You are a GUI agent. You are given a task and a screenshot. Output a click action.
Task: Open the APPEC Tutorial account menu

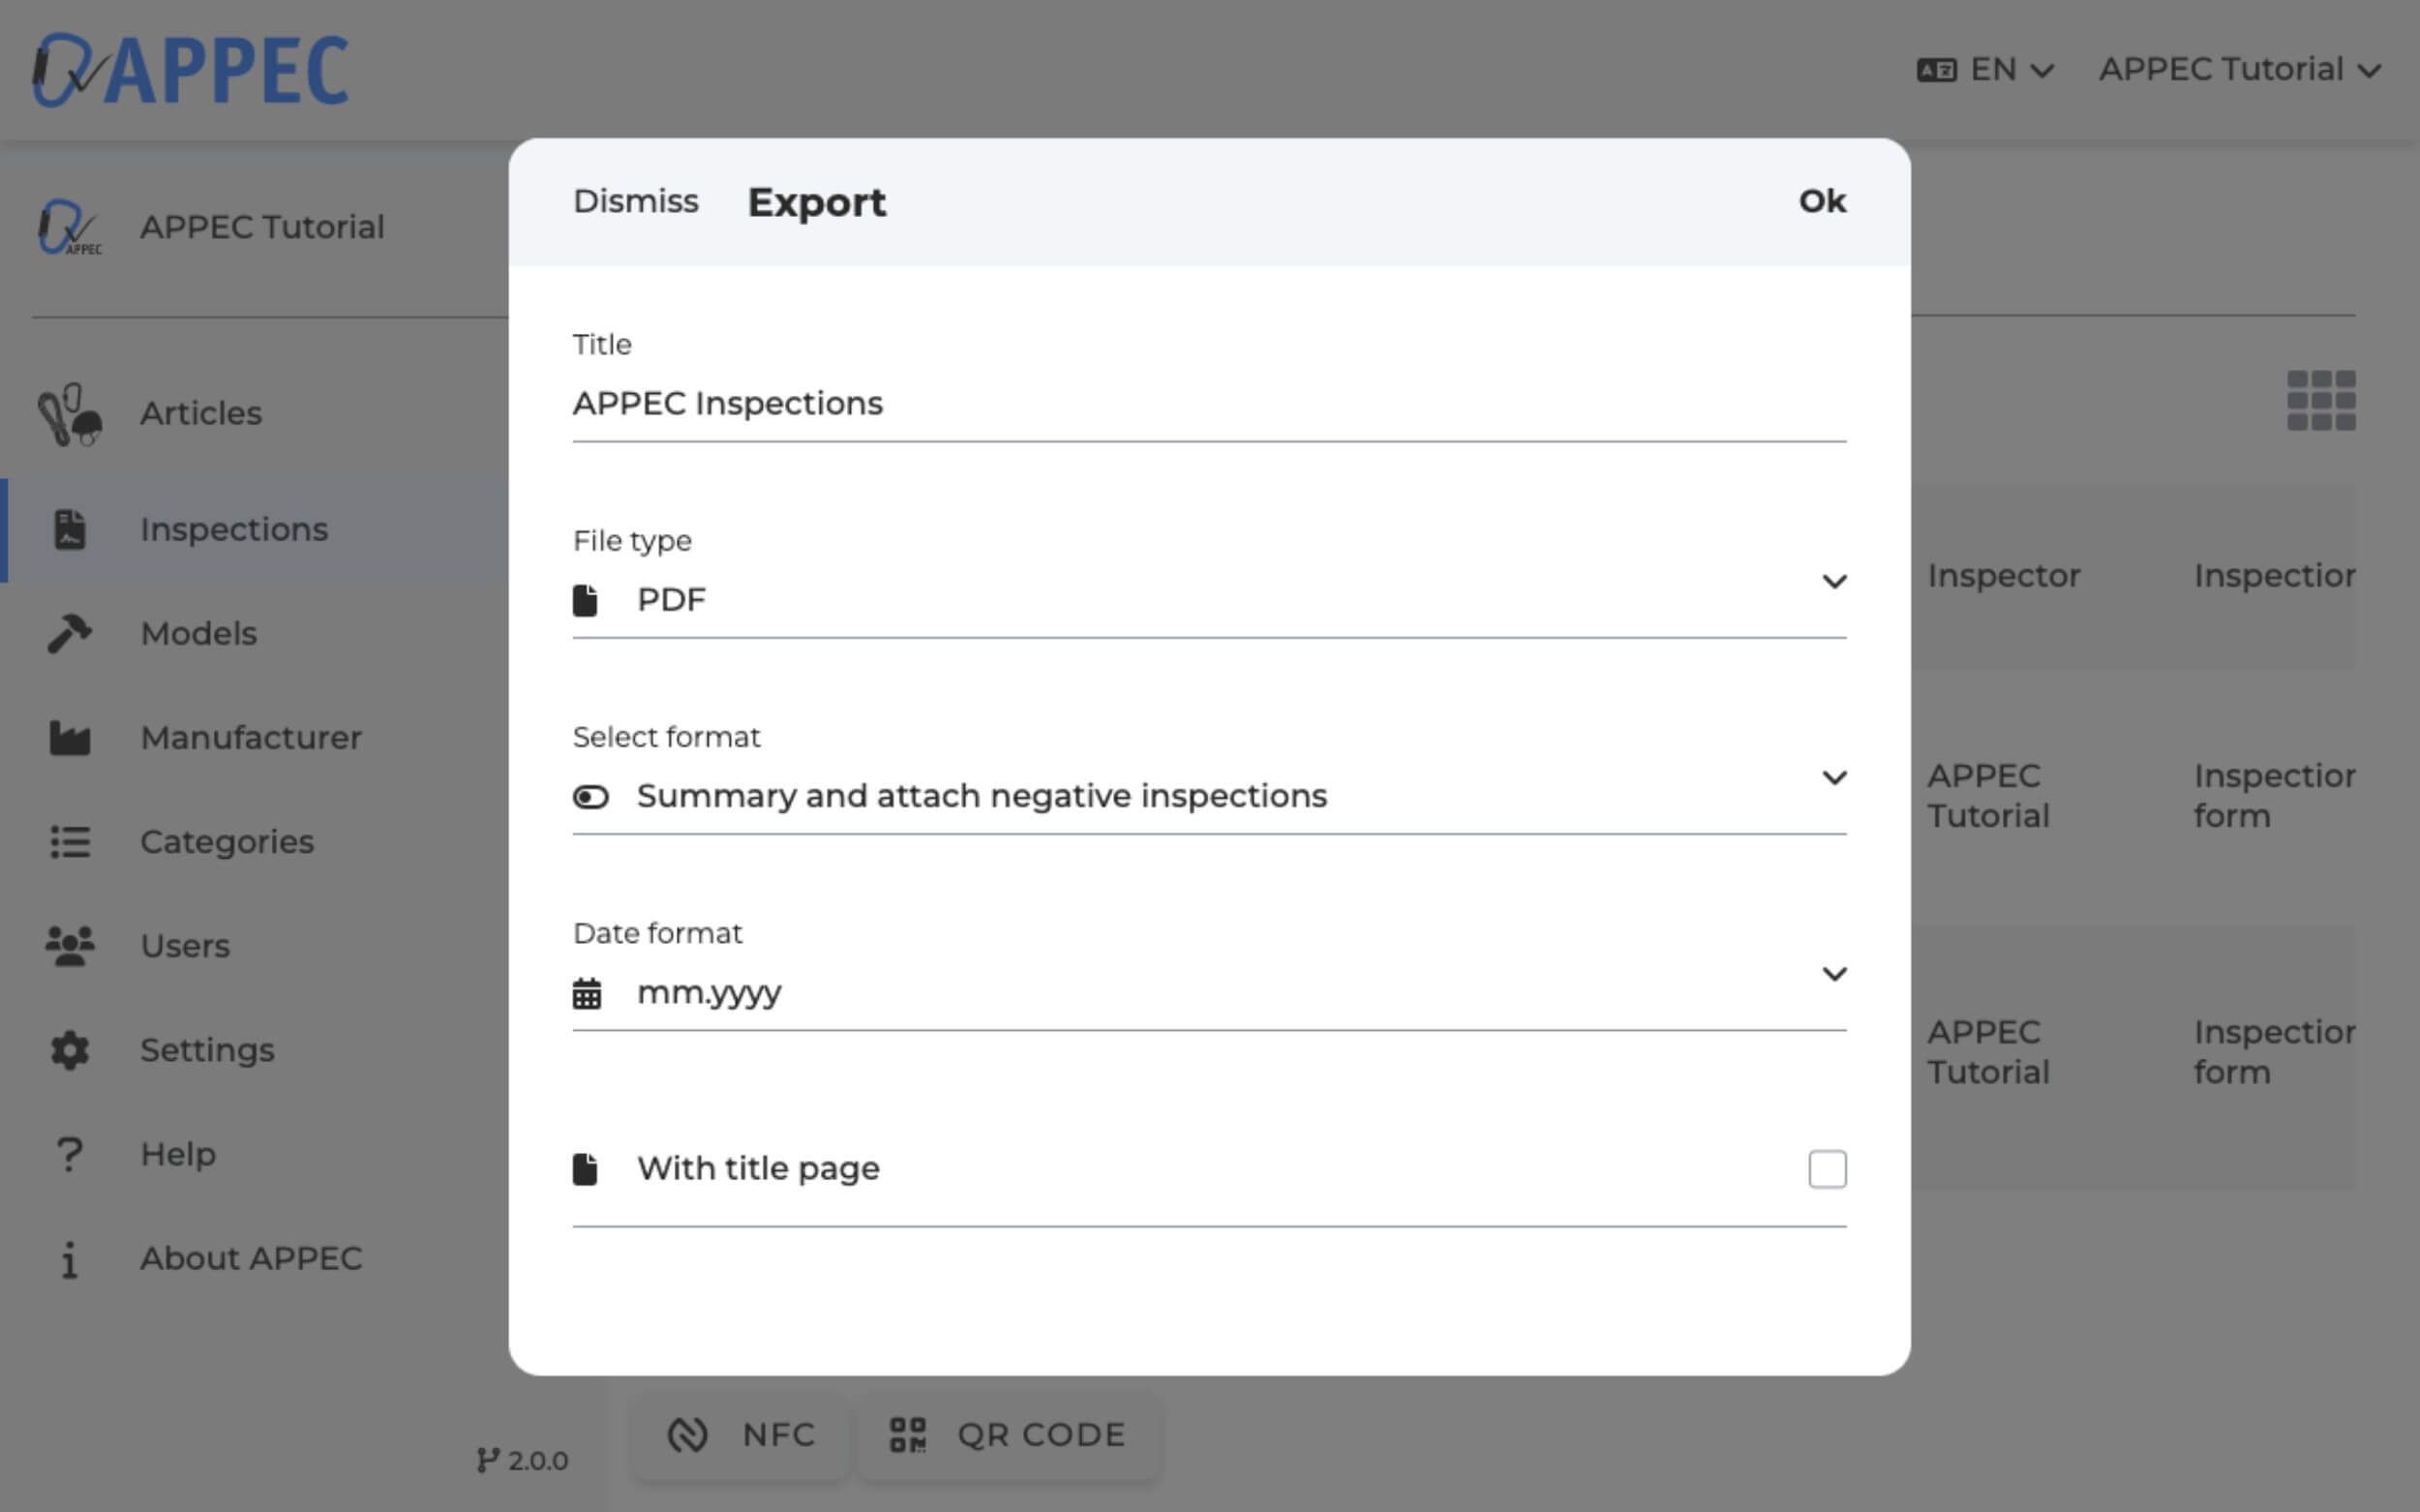pyautogui.click(x=2238, y=70)
